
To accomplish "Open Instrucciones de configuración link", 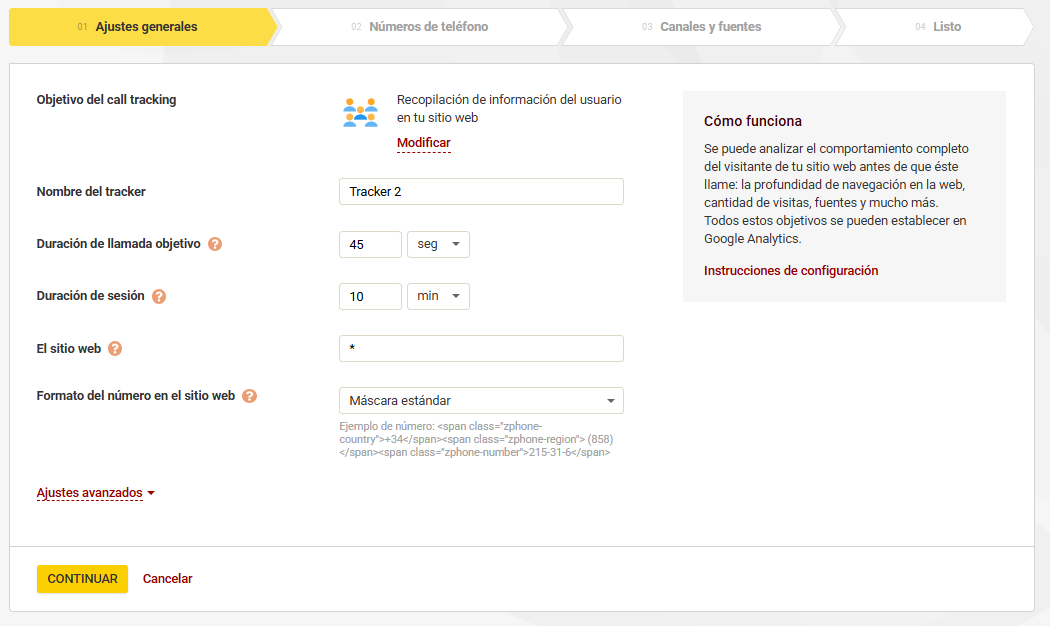I will [x=790, y=271].
